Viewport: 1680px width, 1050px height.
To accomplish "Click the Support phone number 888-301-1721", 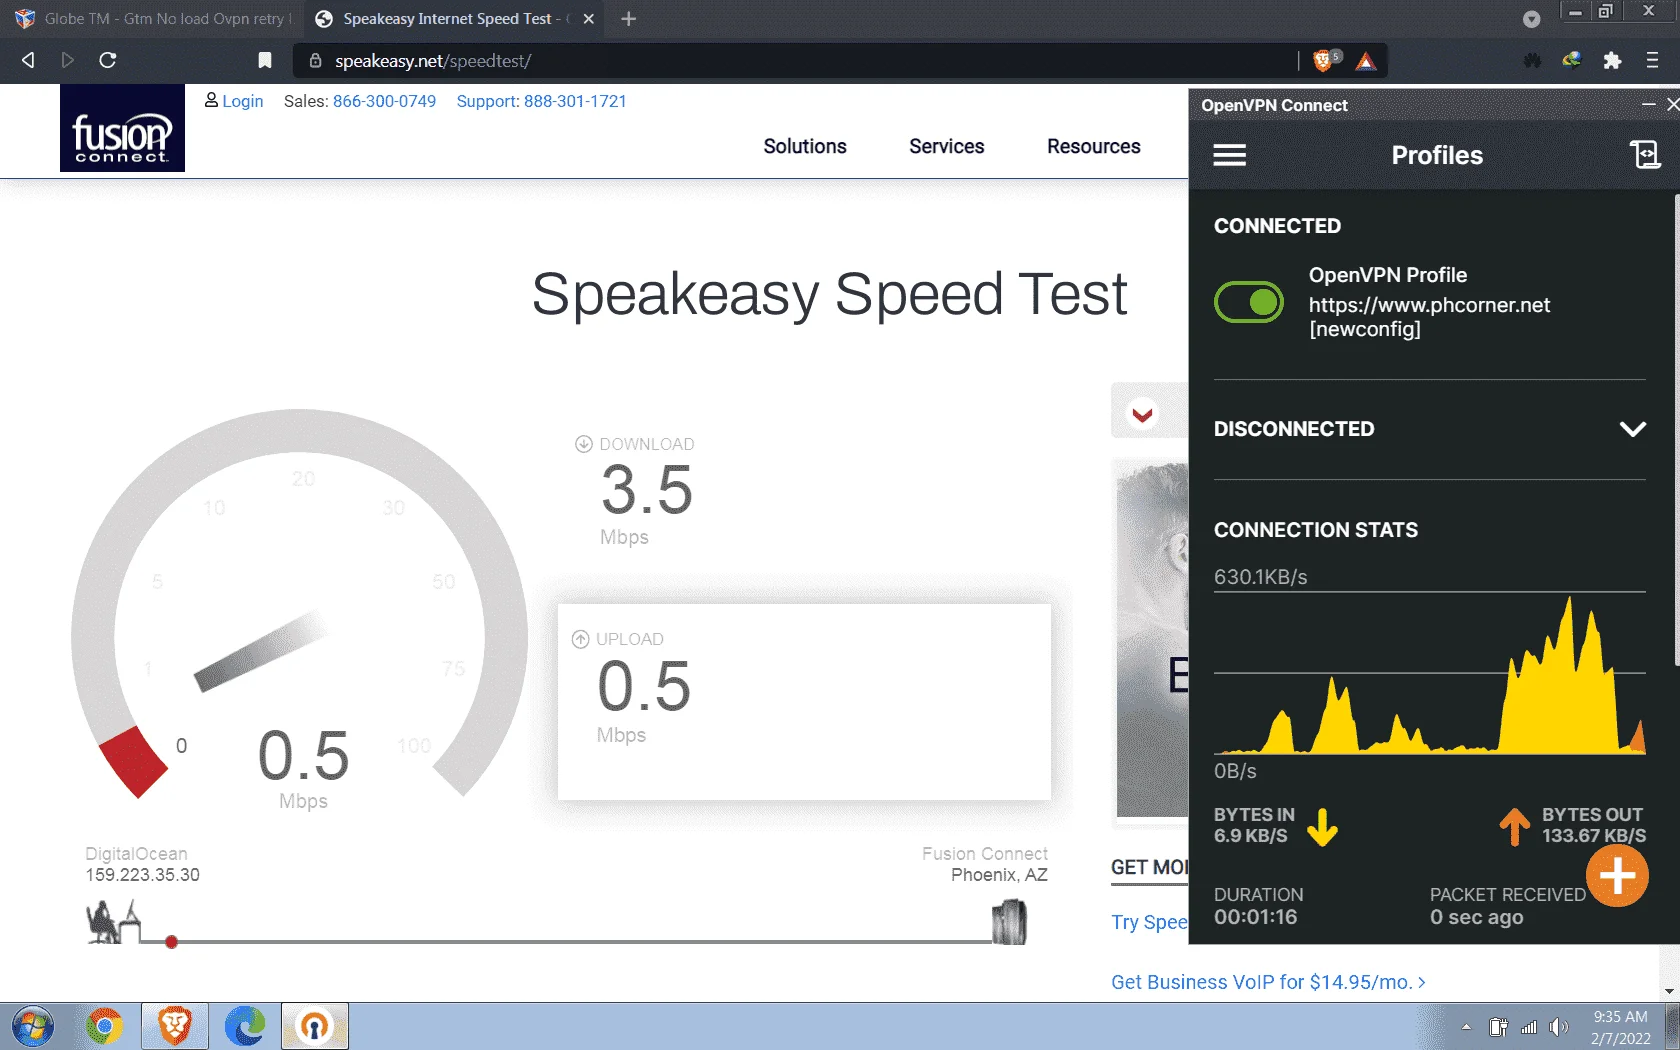I will pos(575,101).
